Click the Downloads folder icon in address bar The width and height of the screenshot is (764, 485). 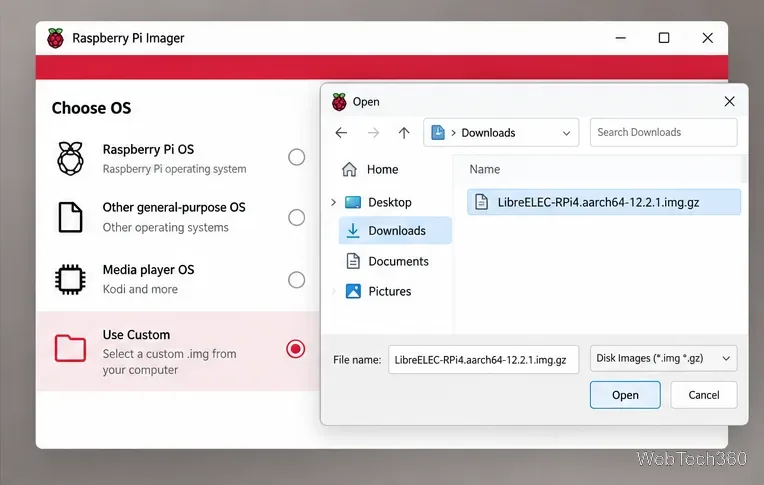[438, 132]
